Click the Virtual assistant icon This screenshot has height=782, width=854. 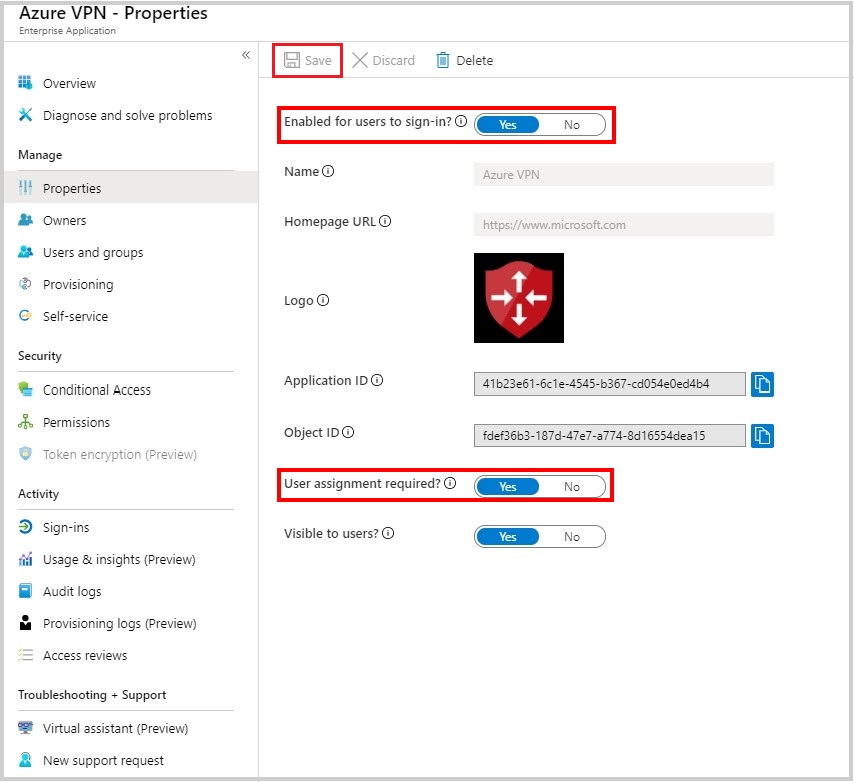(x=25, y=728)
